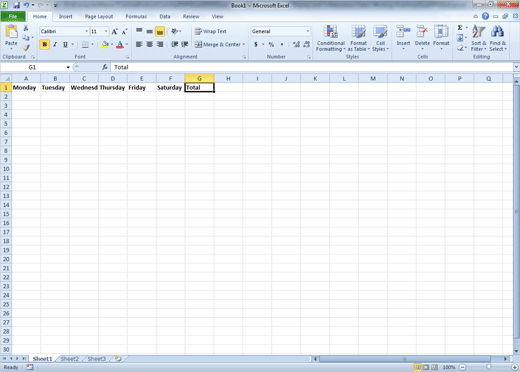The width and height of the screenshot is (520, 372).
Task: Apply the yellow Fill Color bucket
Action: coord(105,44)
